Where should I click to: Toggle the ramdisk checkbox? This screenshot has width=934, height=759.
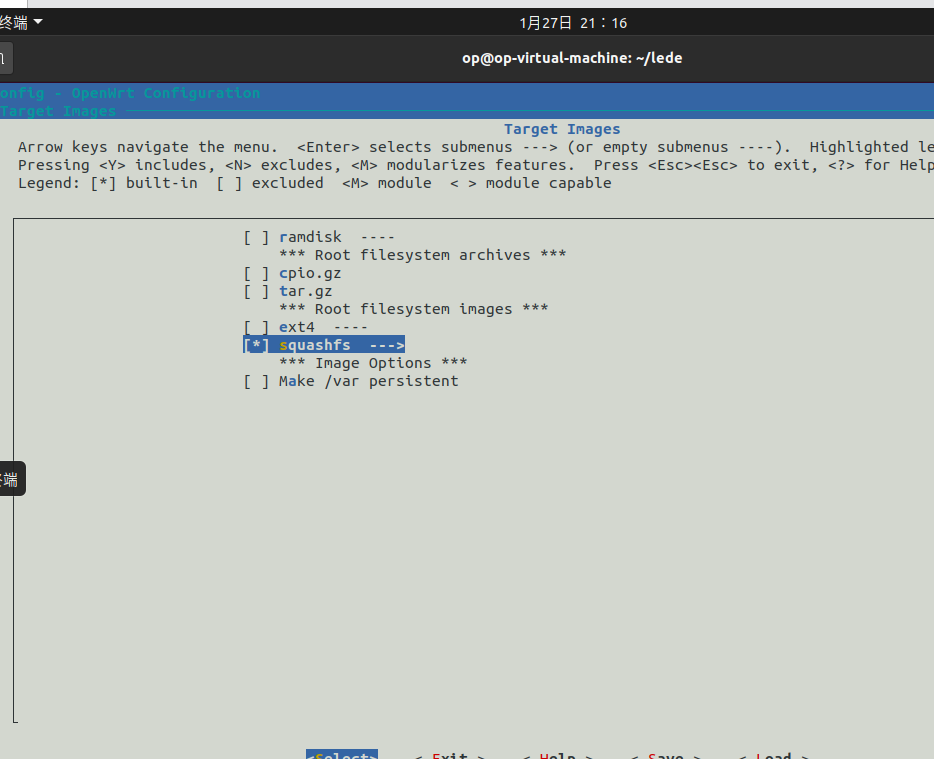pyautogui.click(x=256, y=238)
